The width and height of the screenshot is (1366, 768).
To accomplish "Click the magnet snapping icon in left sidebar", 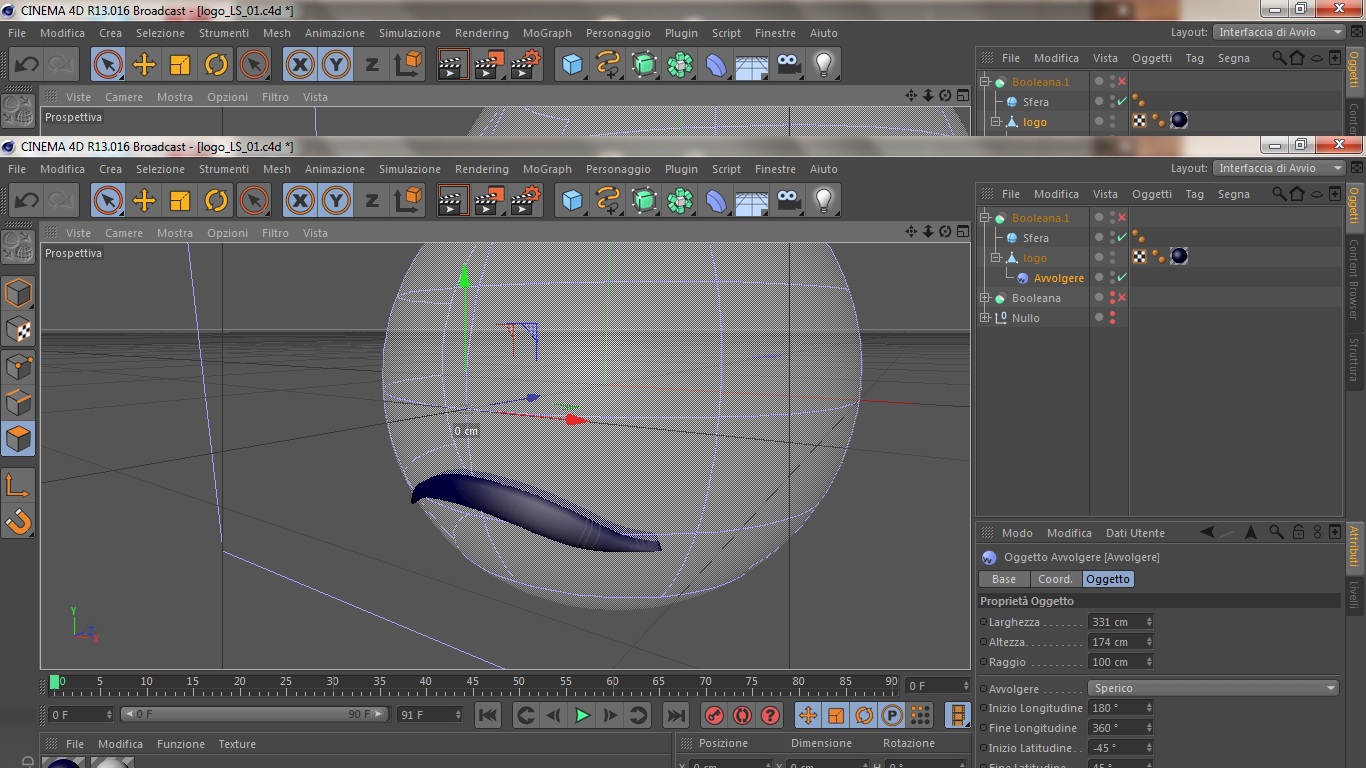I will coord(18,521).
